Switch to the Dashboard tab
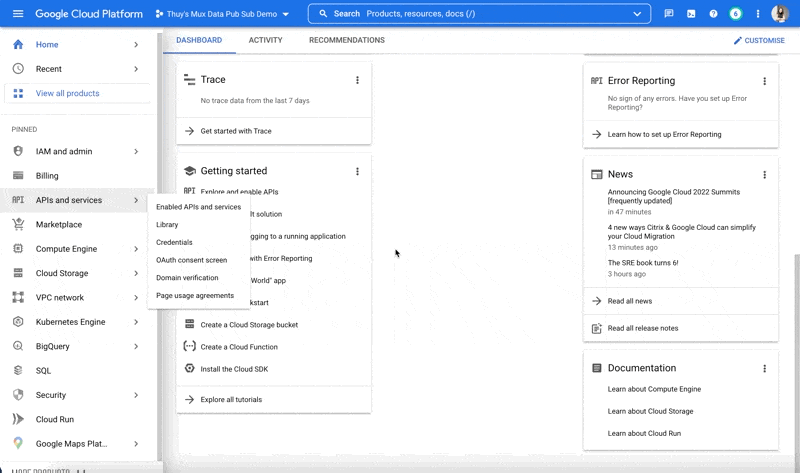The height and width of the screenshot is (473, 800). (199, 40)
